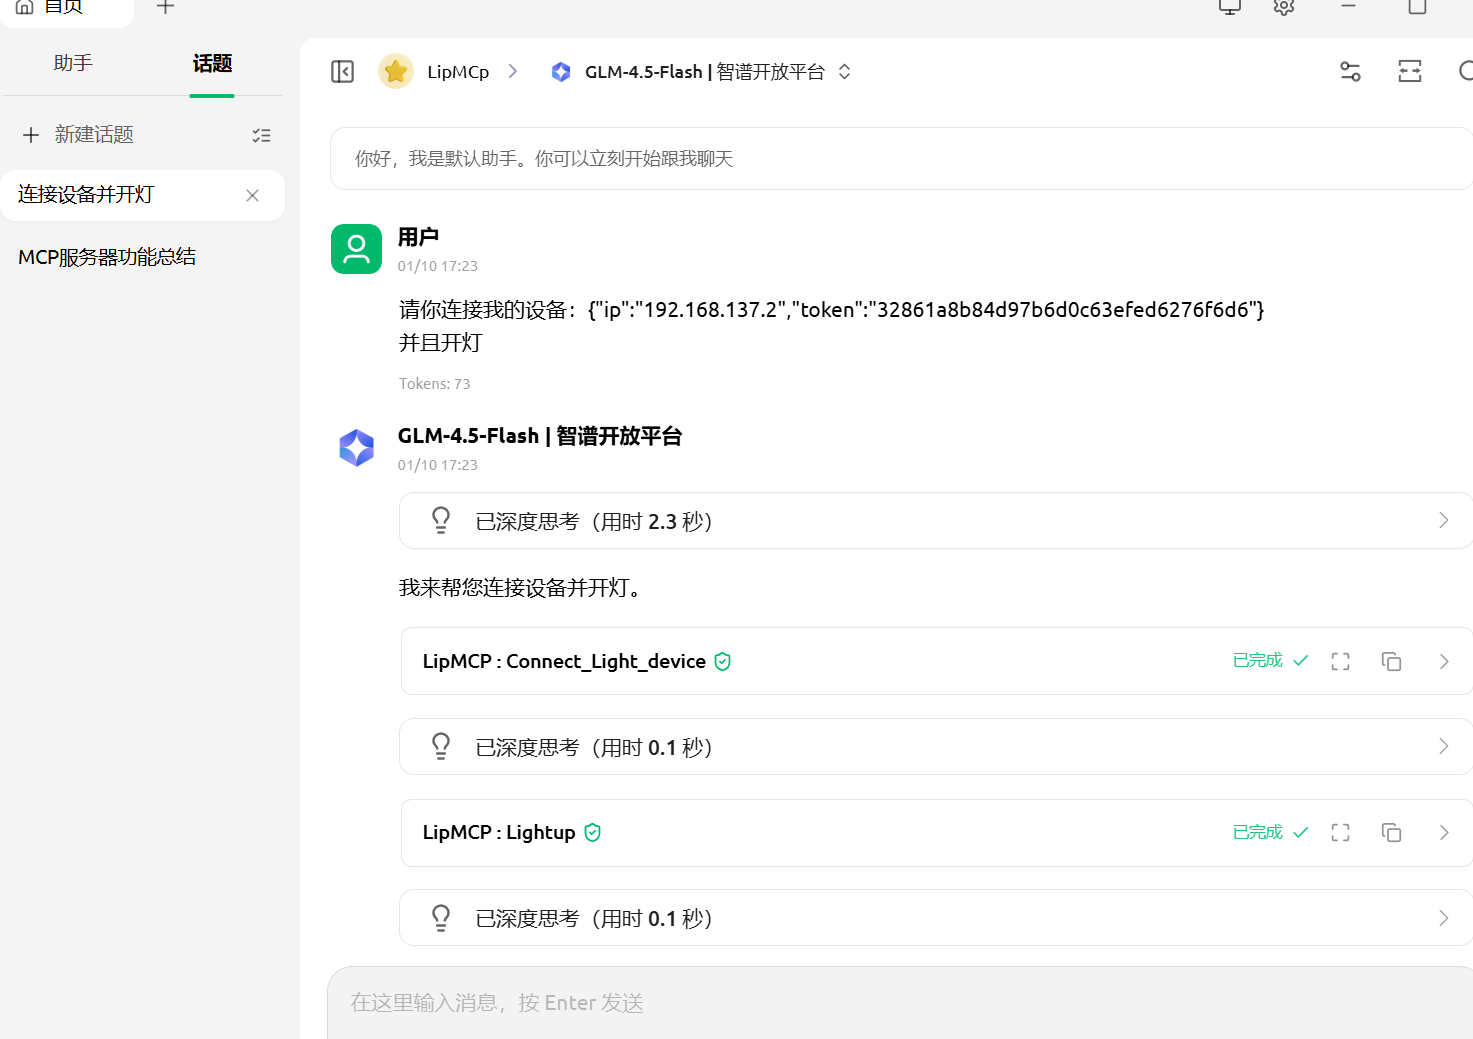Click bulb icon below the Lightup call
Image resolution: width=1473 pixels, height=1039 pixels.
(x=441, y=917)
